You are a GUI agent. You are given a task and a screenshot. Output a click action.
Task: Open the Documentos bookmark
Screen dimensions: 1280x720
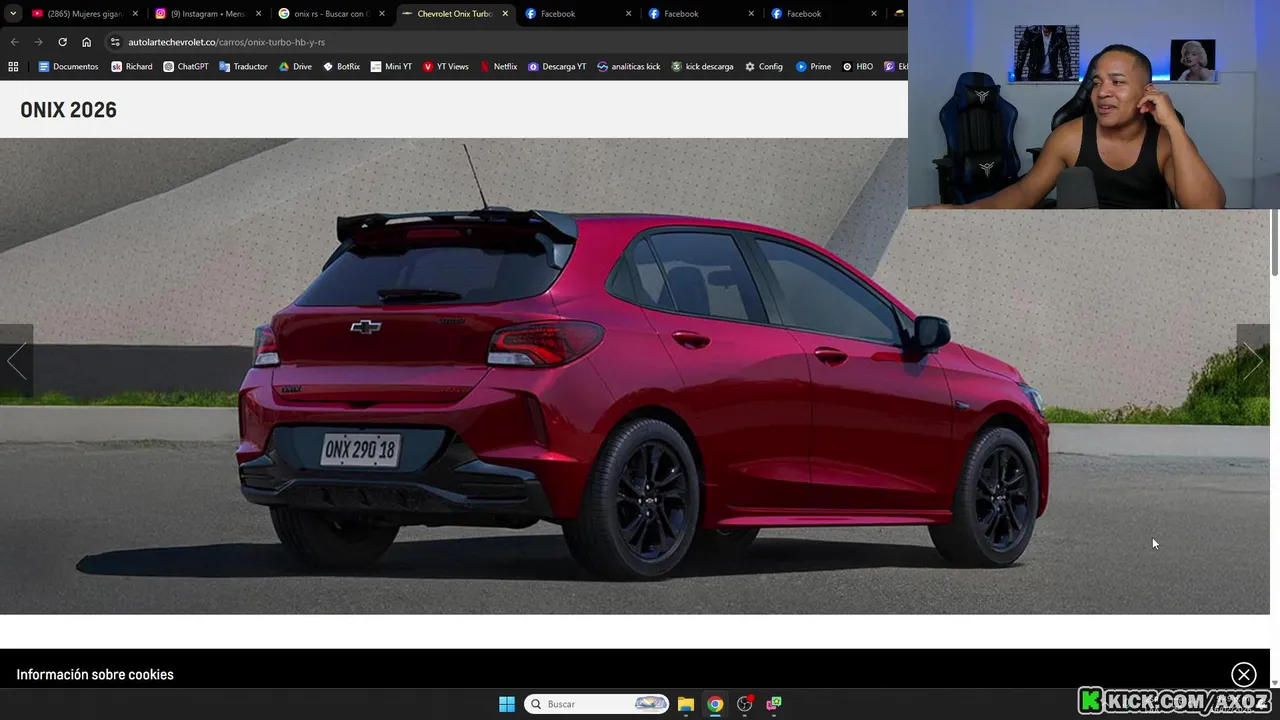[68, 67]
